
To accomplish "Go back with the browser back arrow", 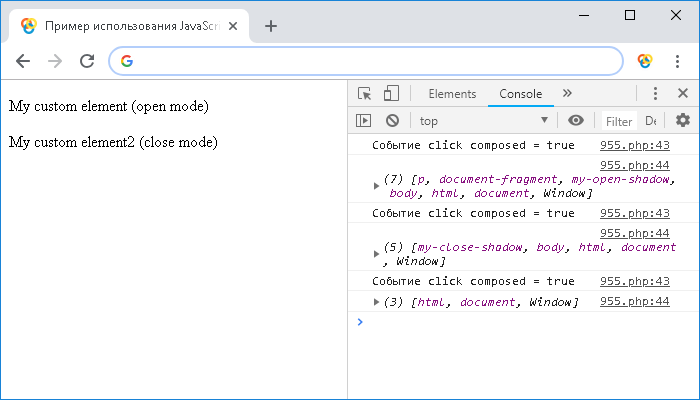I will click(x=23, y=61).
